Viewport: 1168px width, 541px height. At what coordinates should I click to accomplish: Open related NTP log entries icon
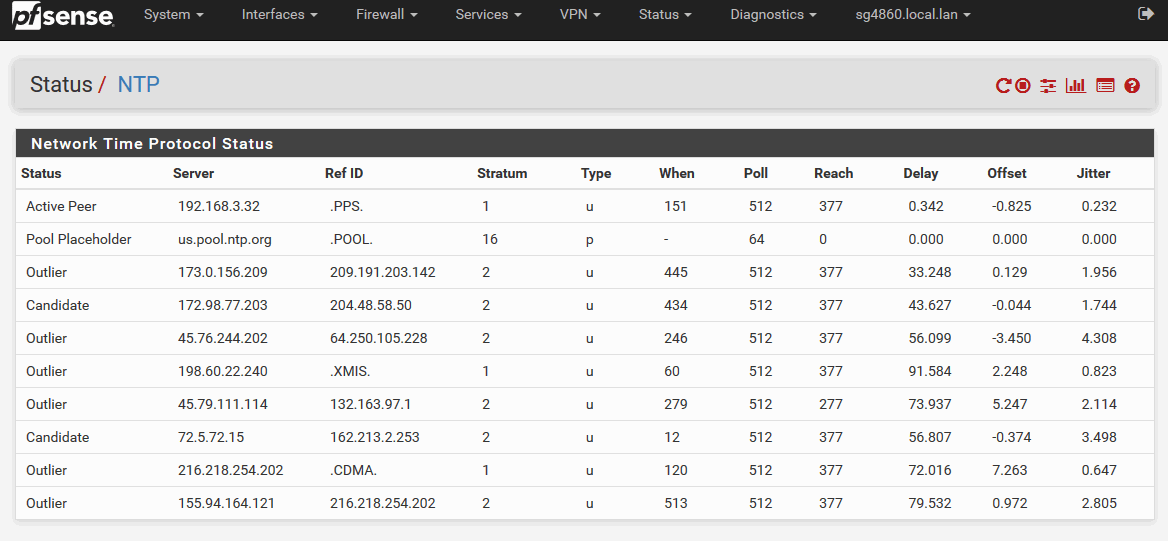1105,86
